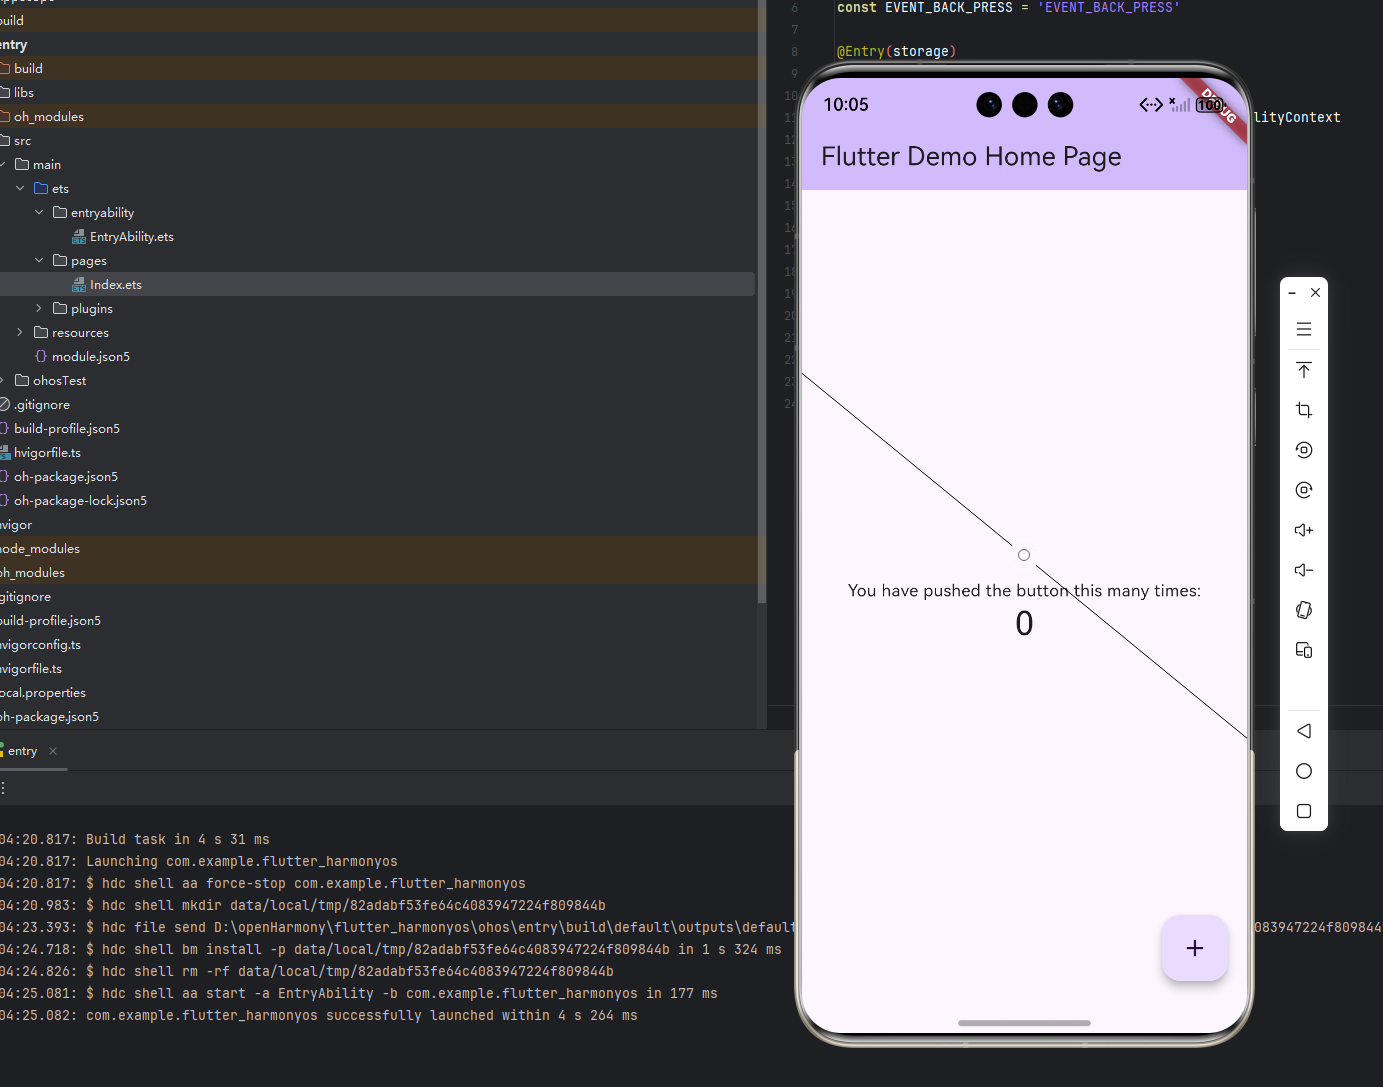Rotate the emulator counter-clockwise
The height and width of the screenshot is (1087, 1383).
1304,450
